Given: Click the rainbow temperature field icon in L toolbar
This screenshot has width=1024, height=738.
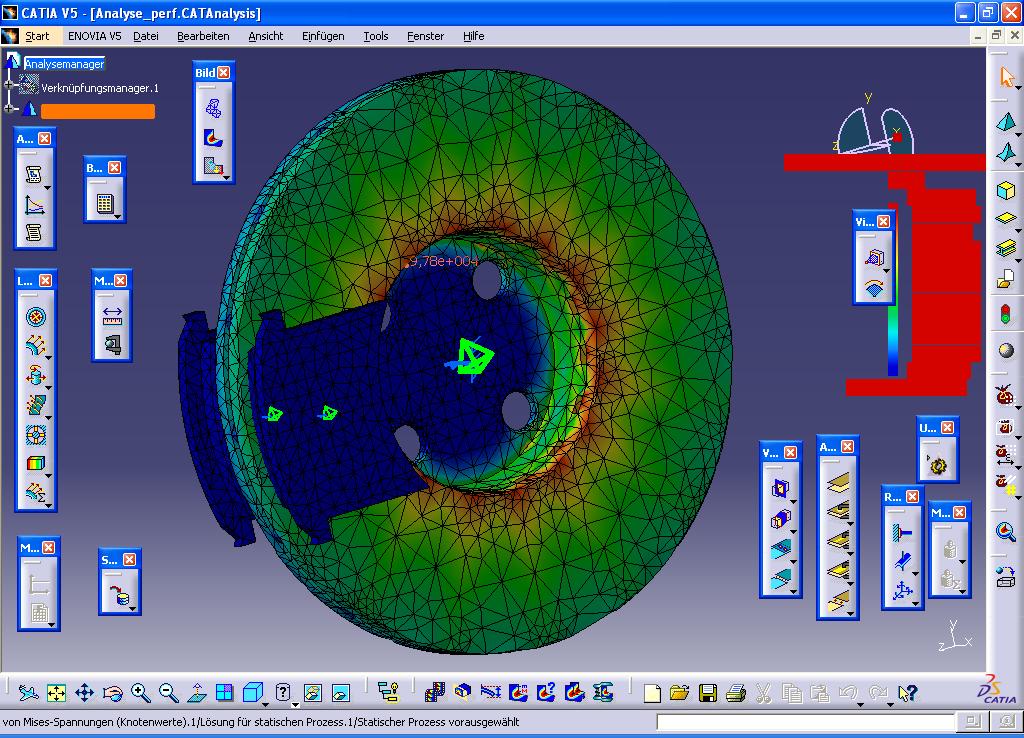Looking at the screenshot, I should (x=35, y=463).
